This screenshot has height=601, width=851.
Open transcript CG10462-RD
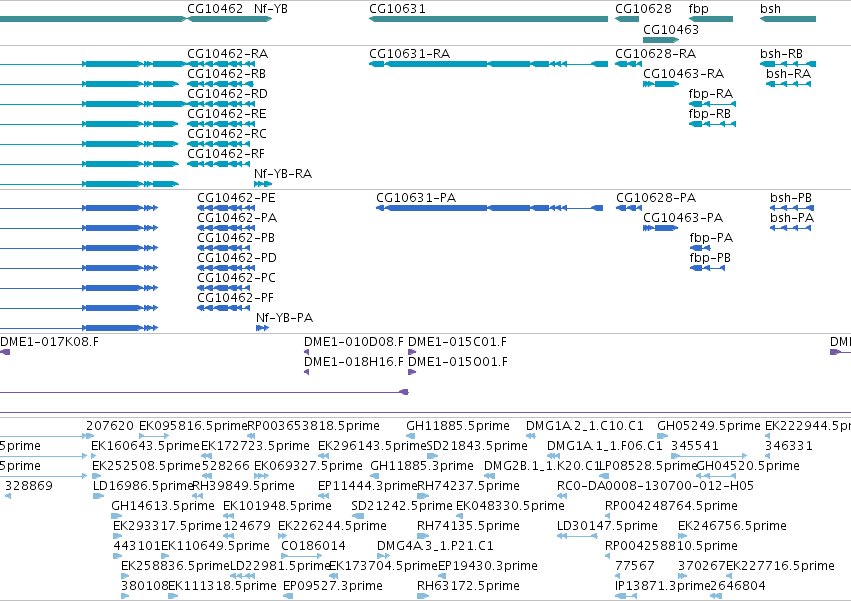click(x=227, y=94)
